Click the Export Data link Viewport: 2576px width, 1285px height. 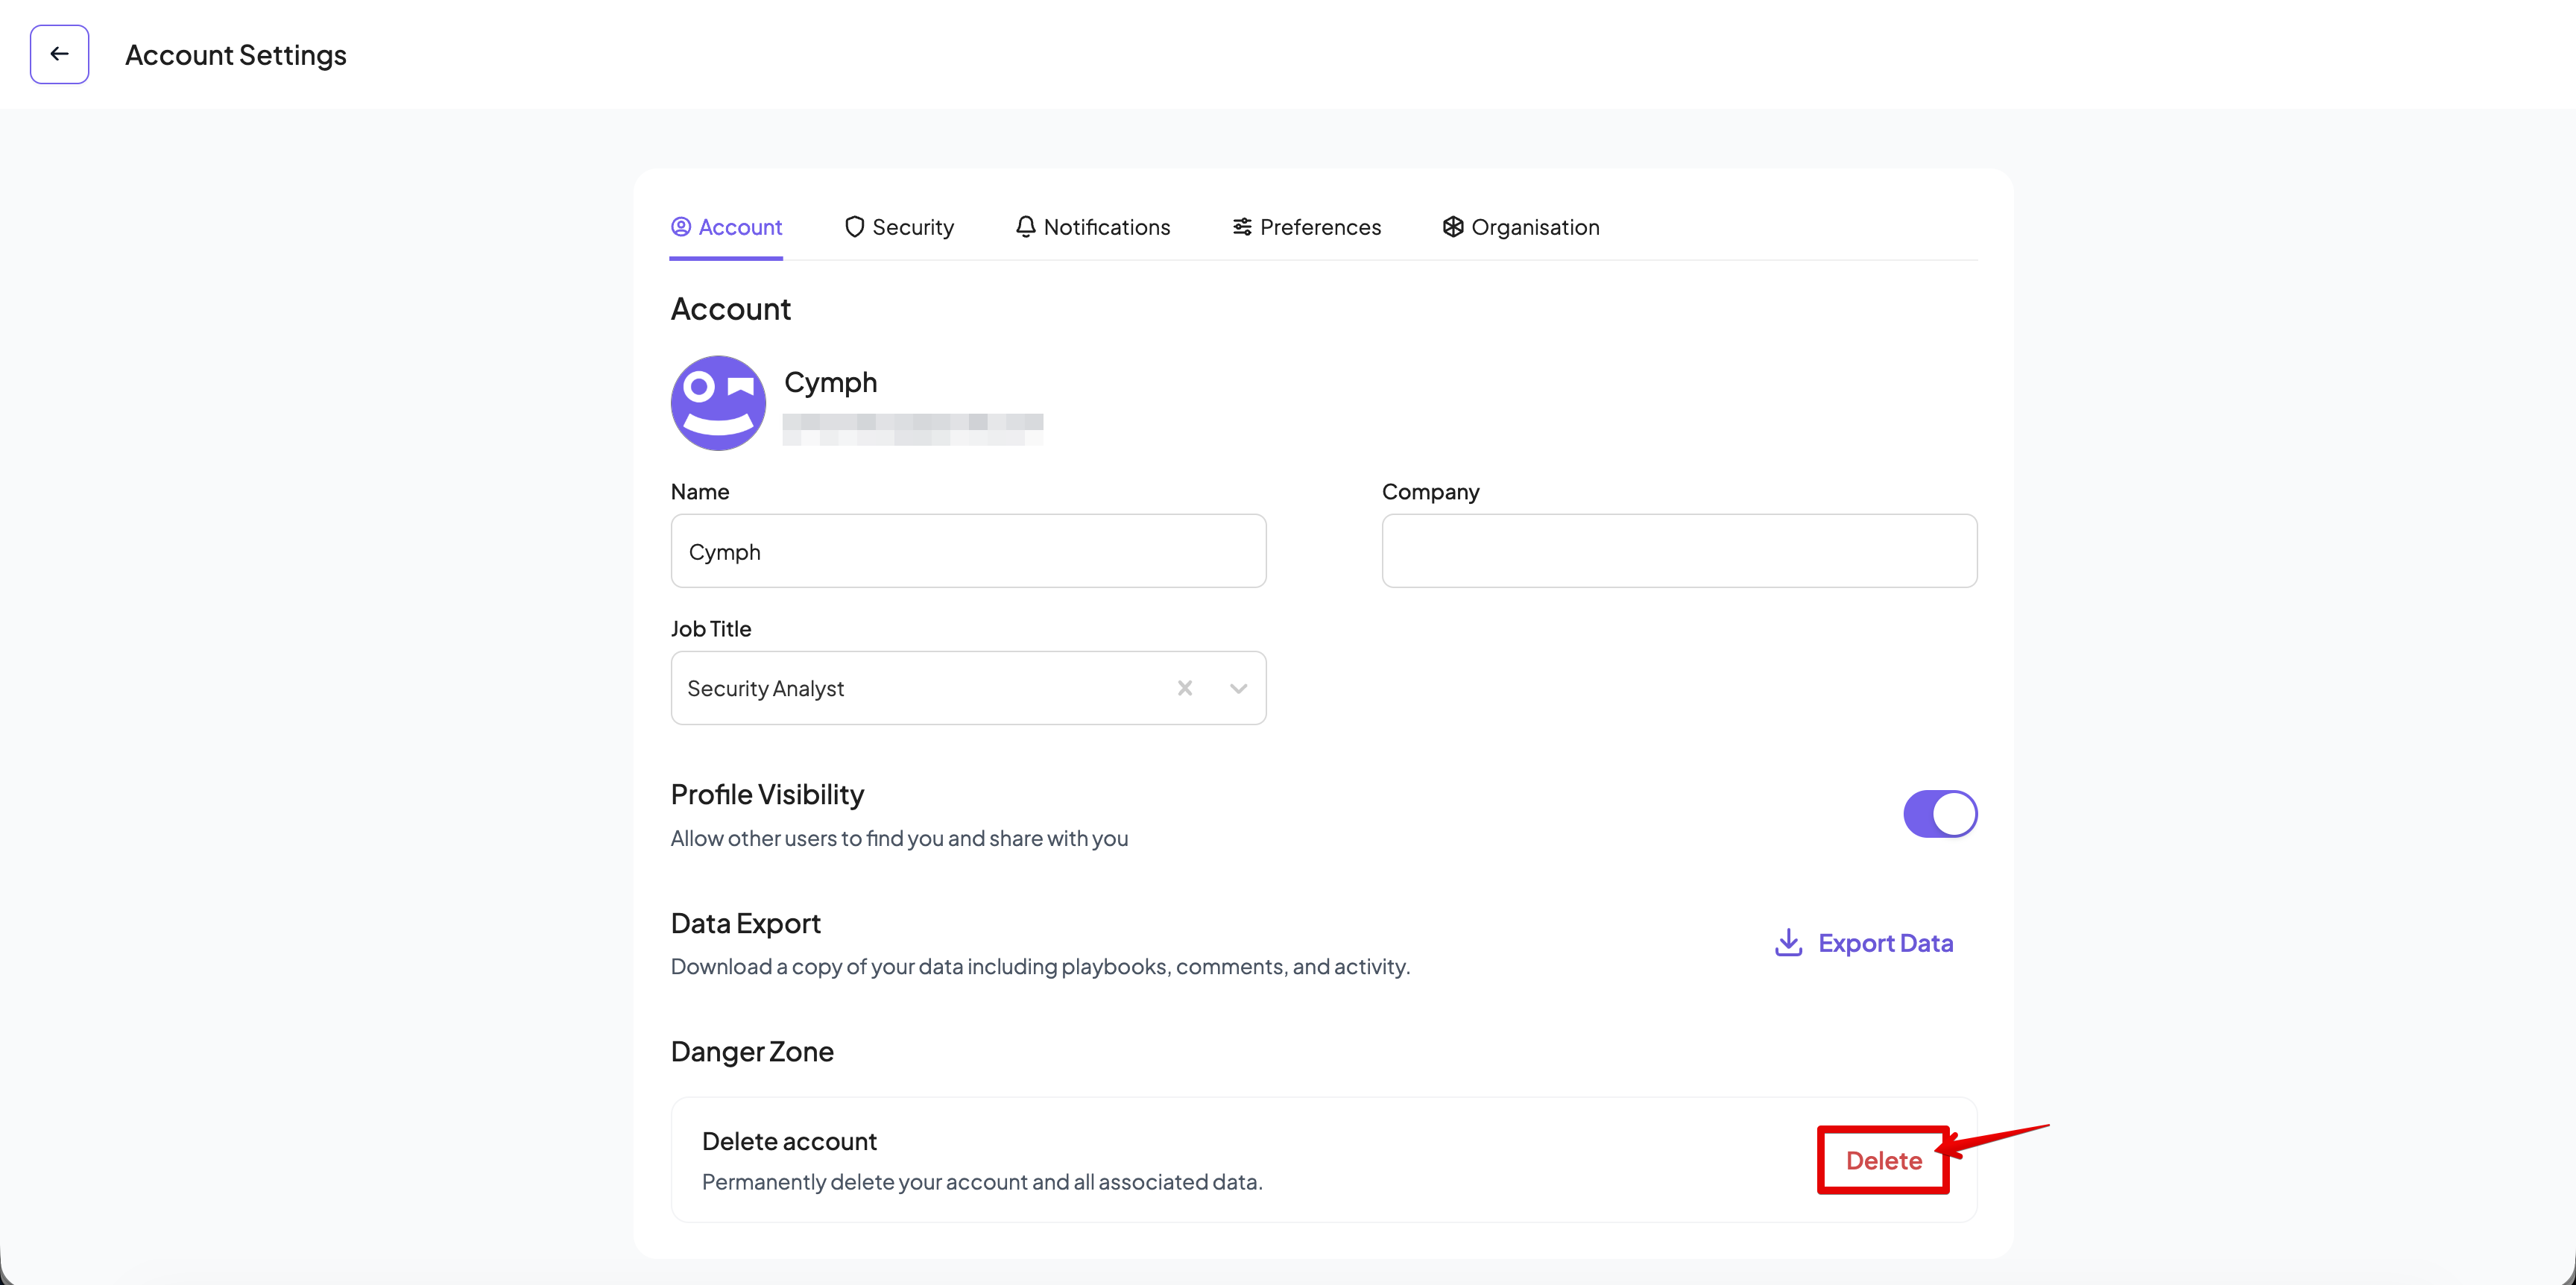pyautogui.click(x=1884, y=943)
